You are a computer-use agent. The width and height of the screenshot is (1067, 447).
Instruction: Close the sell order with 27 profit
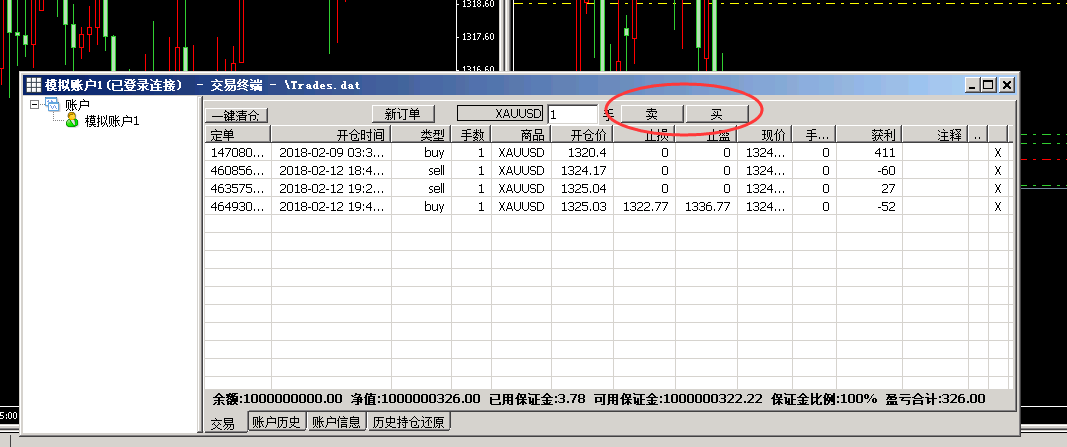[x=997, y=188]
